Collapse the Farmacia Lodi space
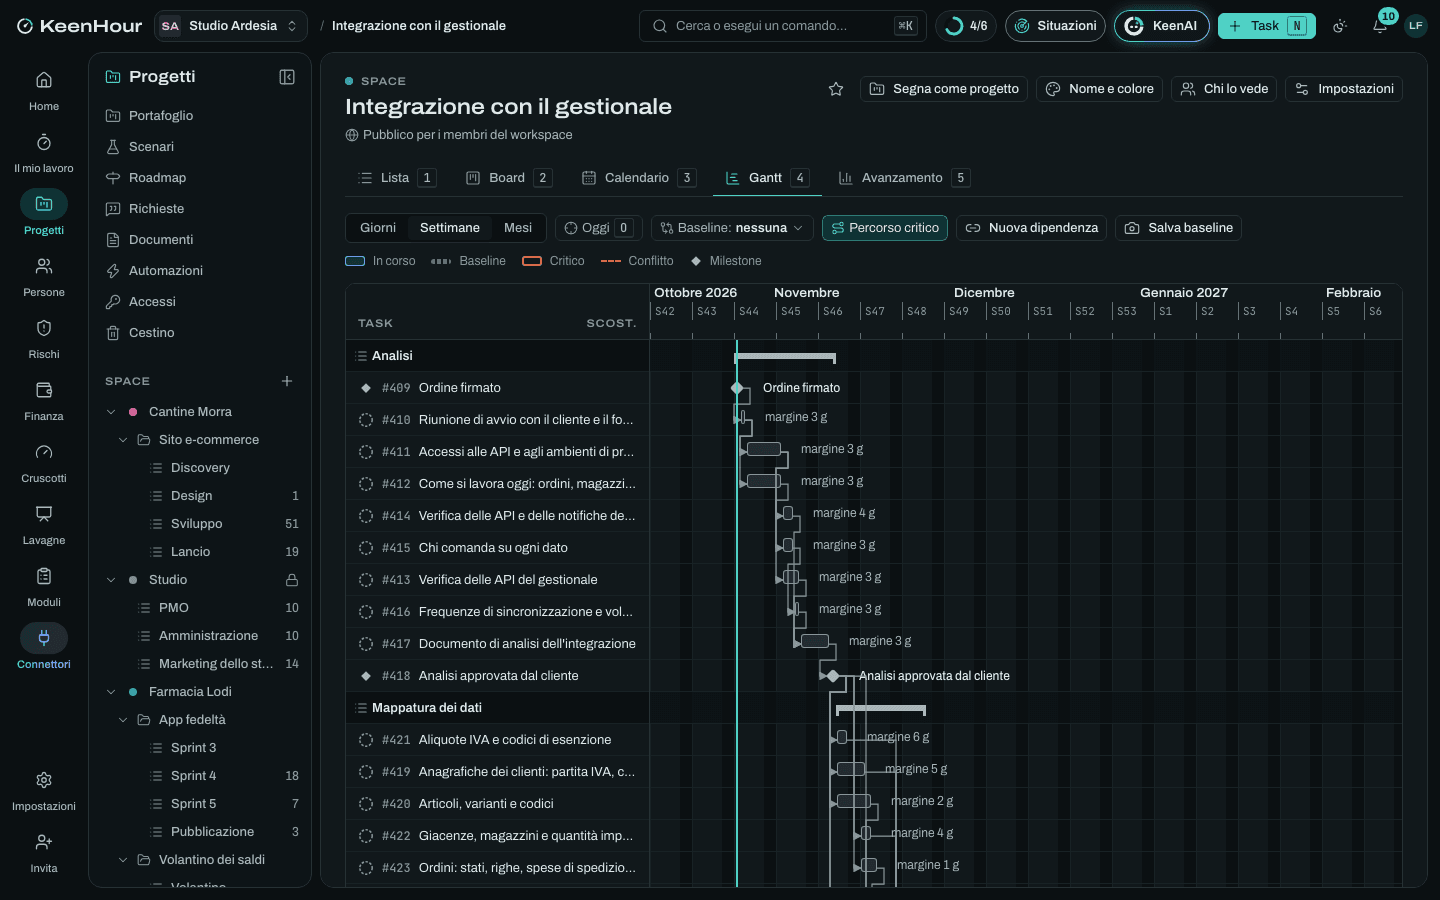 coord(111,692)
